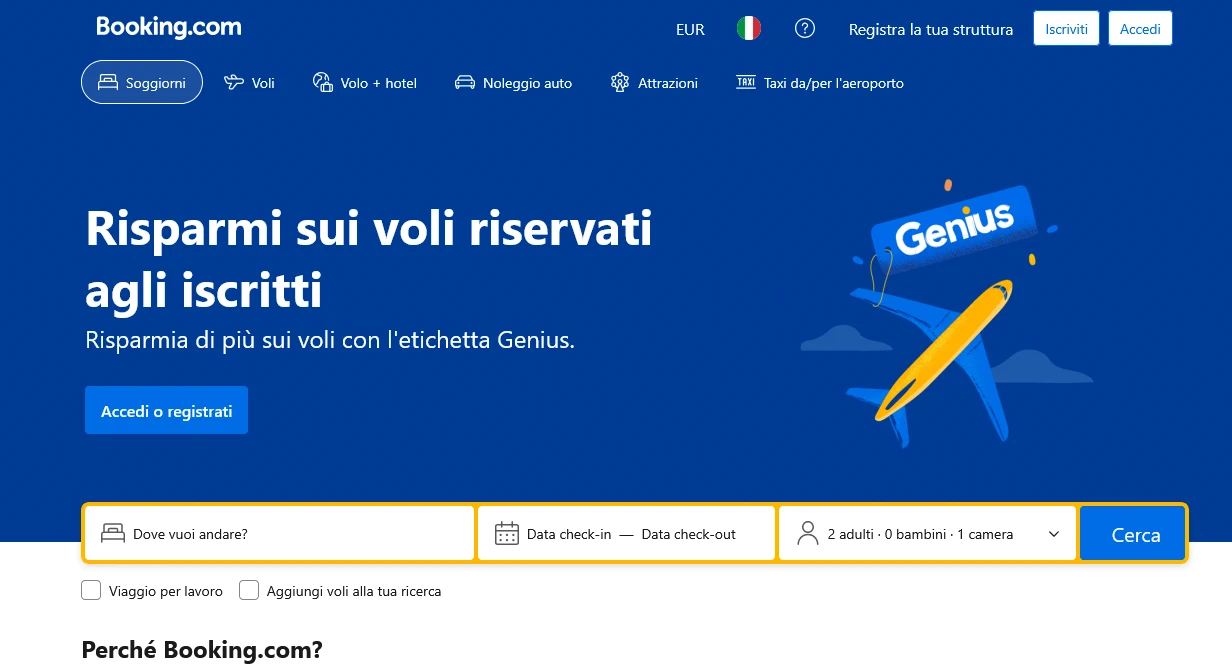The image size is (1232, 664).
Task: Click the Booking.com logo
Action: 169,28
